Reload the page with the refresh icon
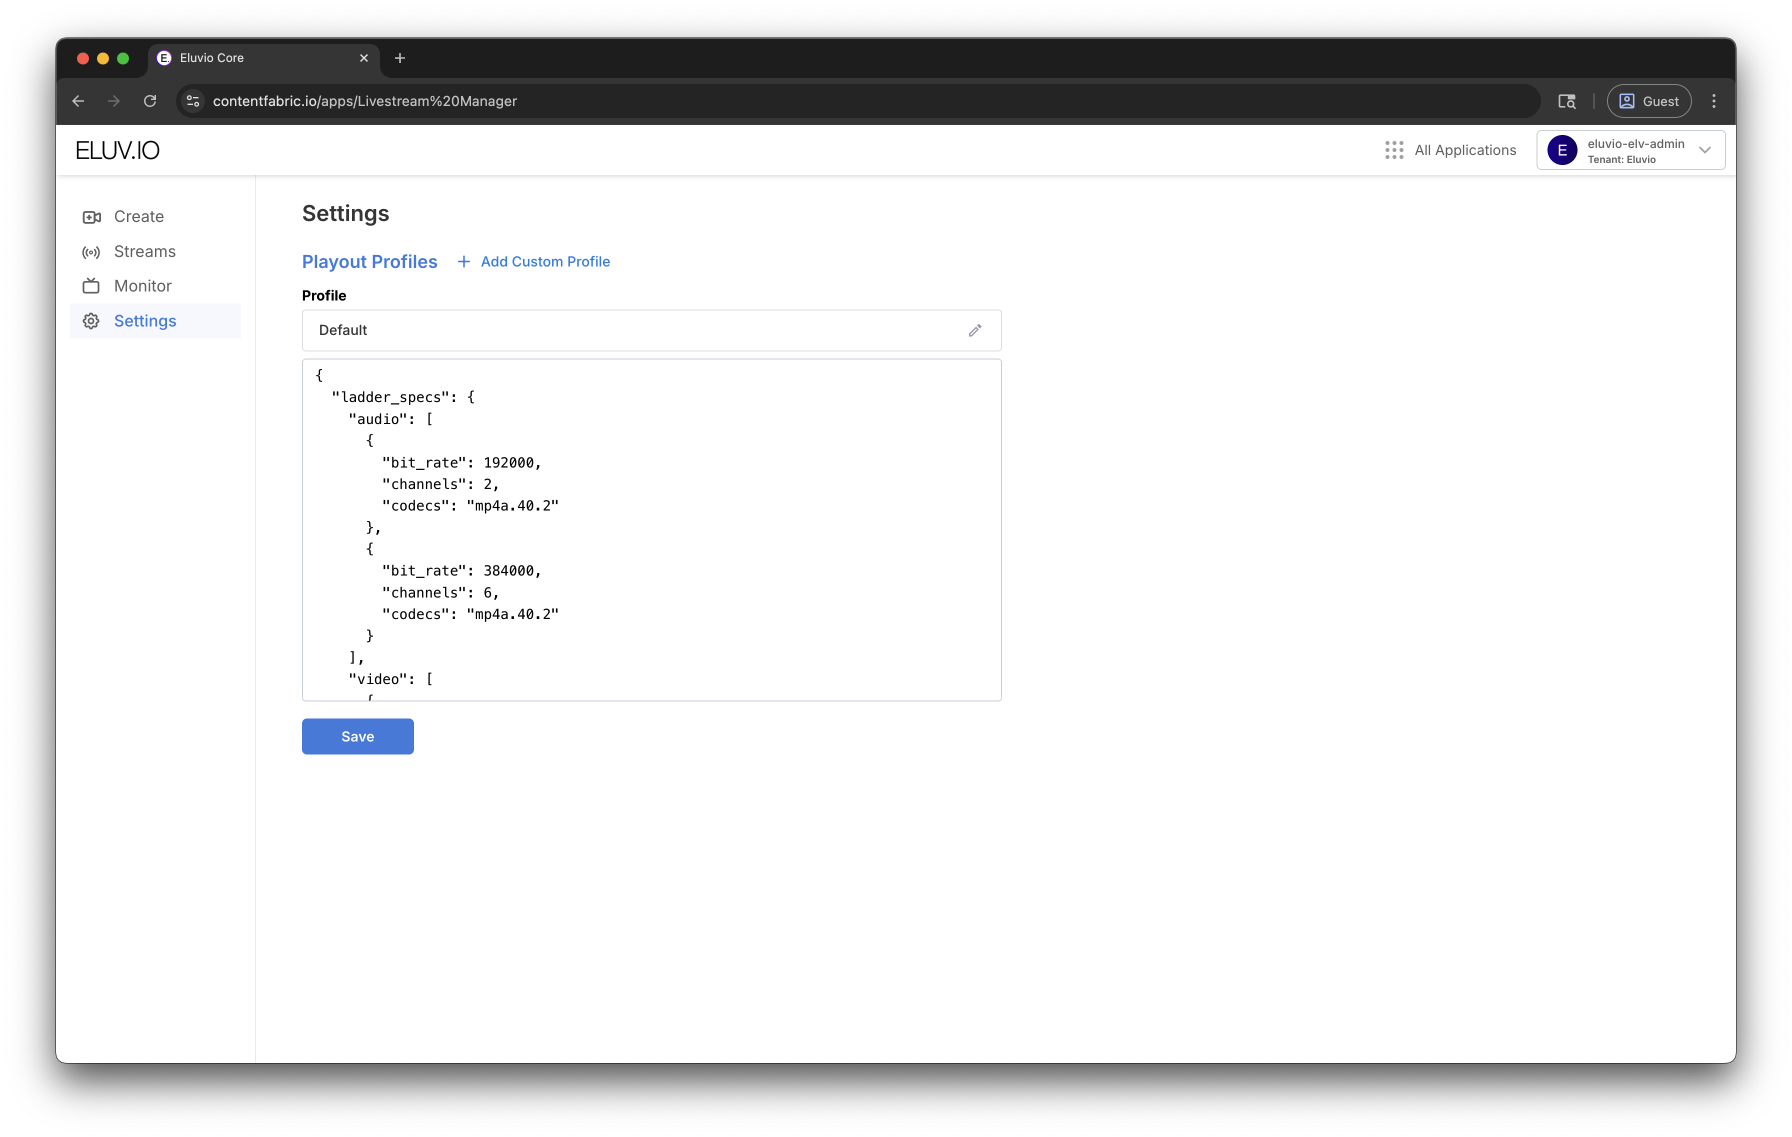The height and width of the screenshot is (1137, 1792). coord(150,101)
